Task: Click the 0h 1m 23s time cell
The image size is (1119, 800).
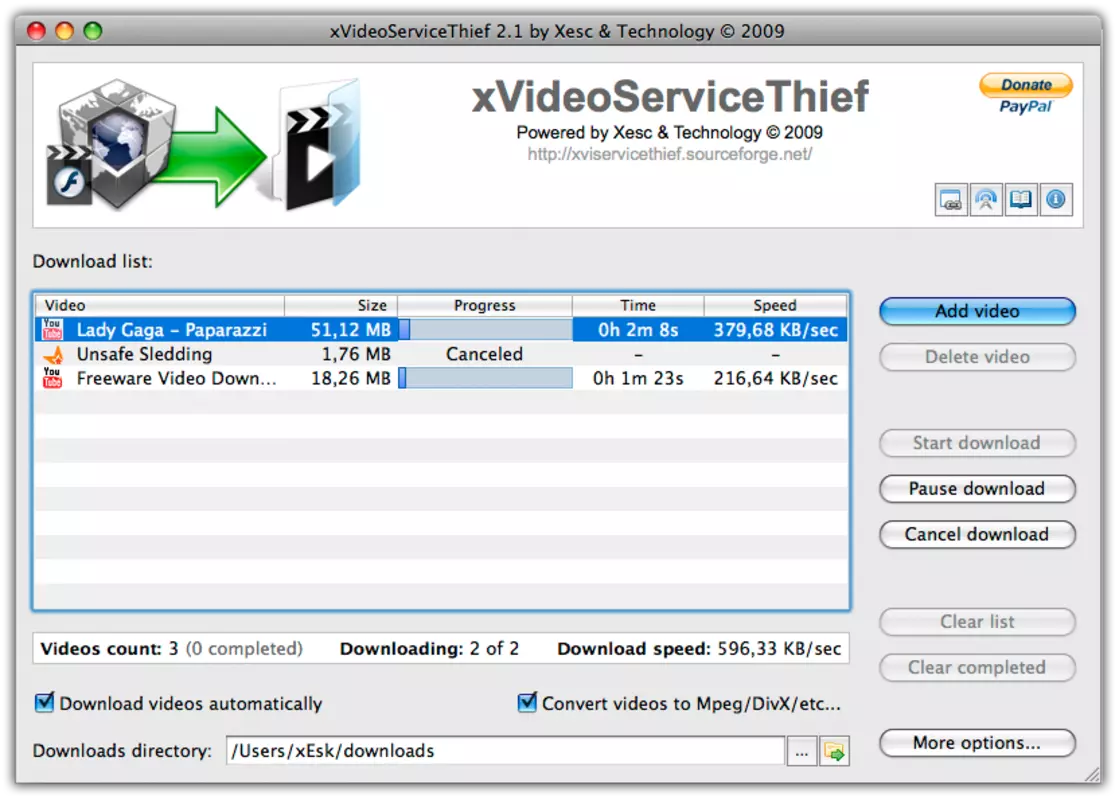Action: [x=638, y=378]
